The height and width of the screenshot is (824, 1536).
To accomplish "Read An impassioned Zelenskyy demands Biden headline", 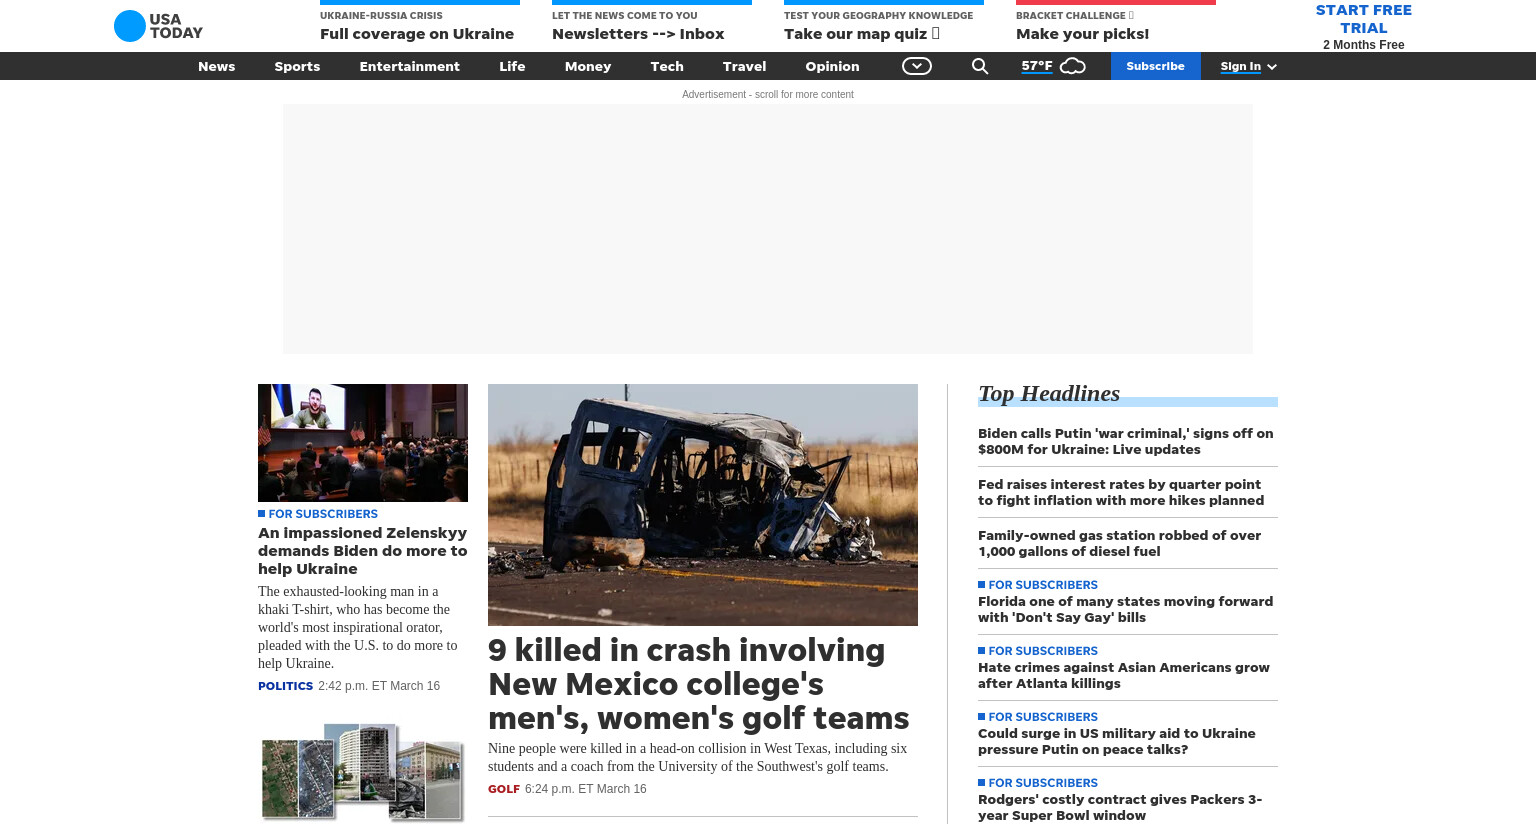I will [x=363, y=550].
